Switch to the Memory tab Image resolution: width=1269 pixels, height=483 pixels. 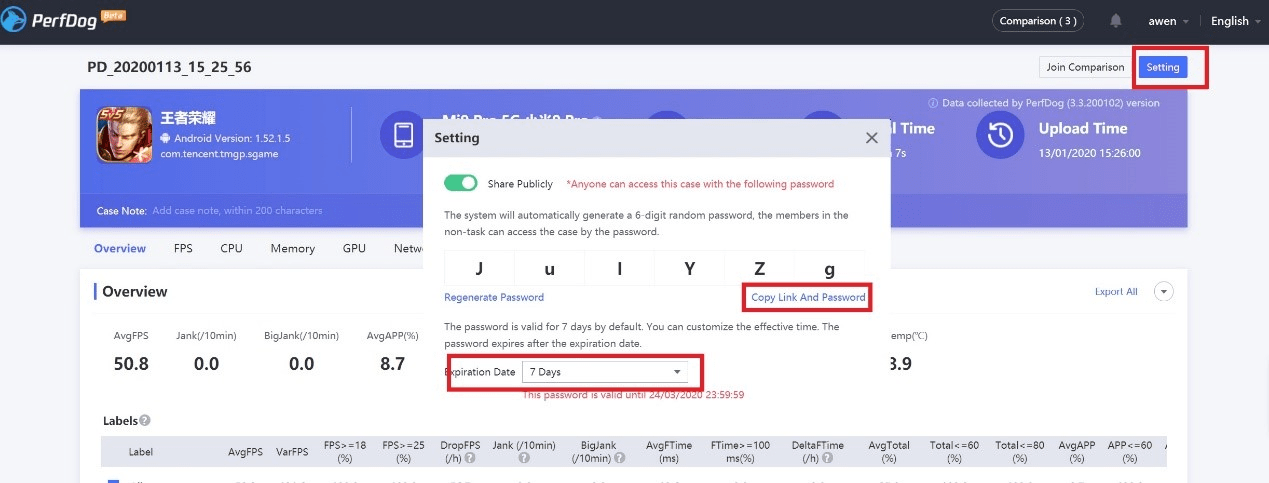click(x=292, y=248)
